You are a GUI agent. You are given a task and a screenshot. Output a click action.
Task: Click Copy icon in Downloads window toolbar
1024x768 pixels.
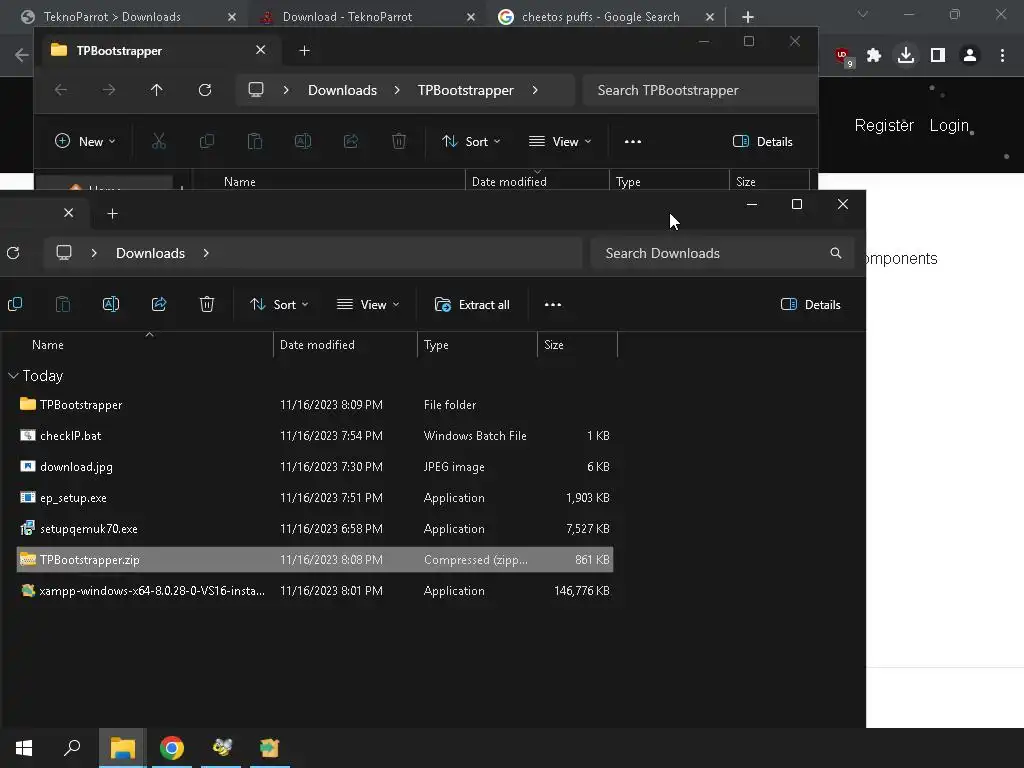tap(15, 304)
